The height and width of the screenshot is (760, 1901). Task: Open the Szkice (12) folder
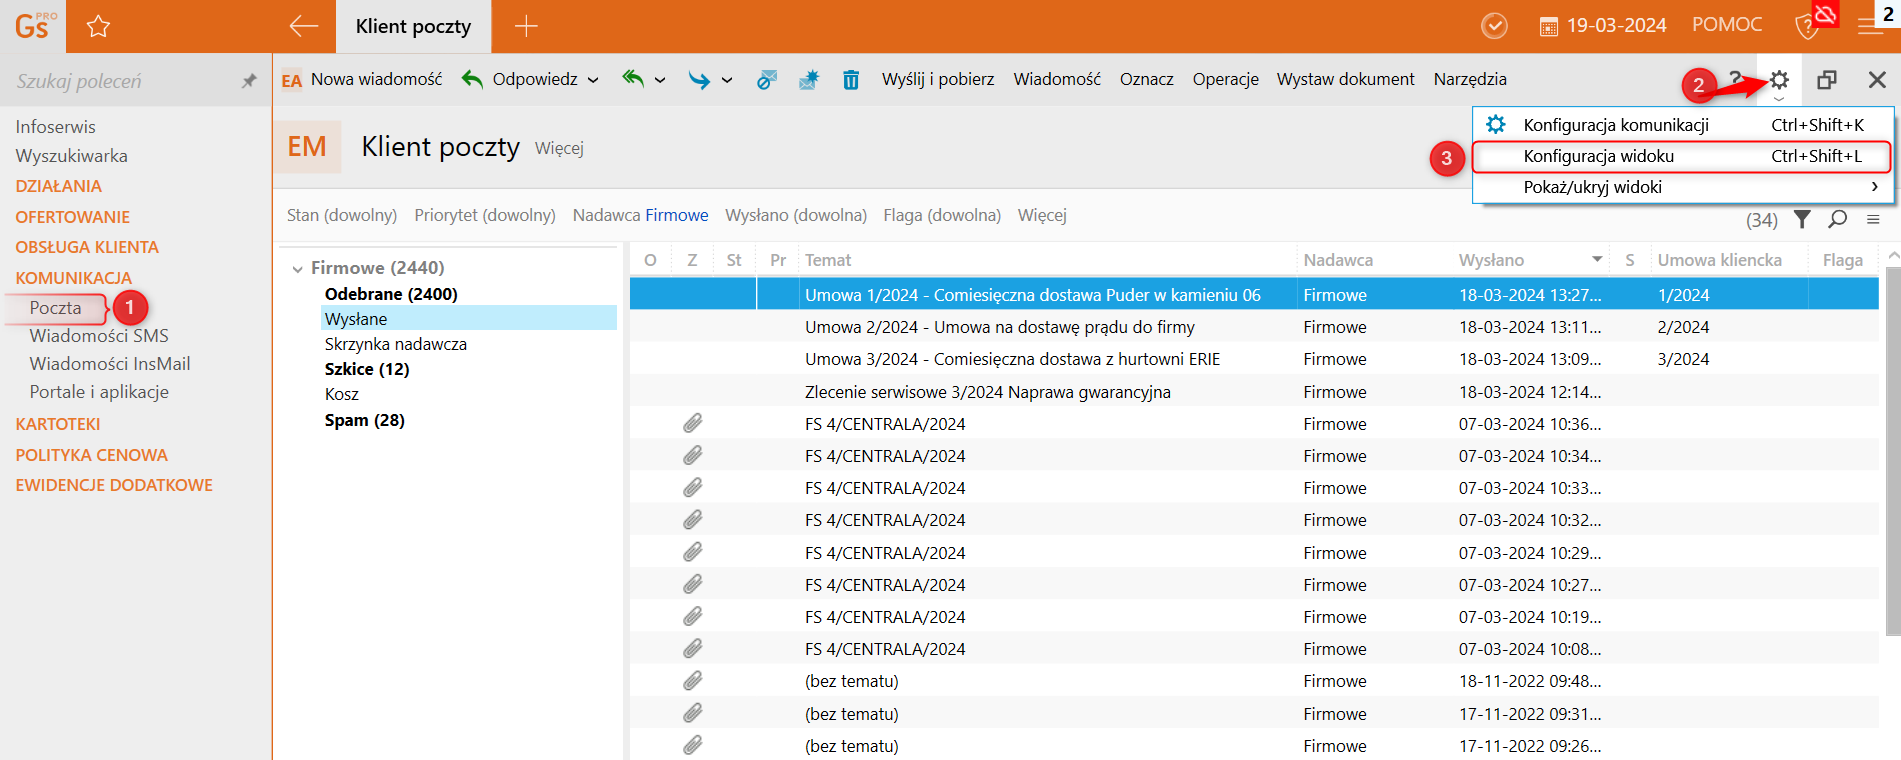[x=366, y=369]
